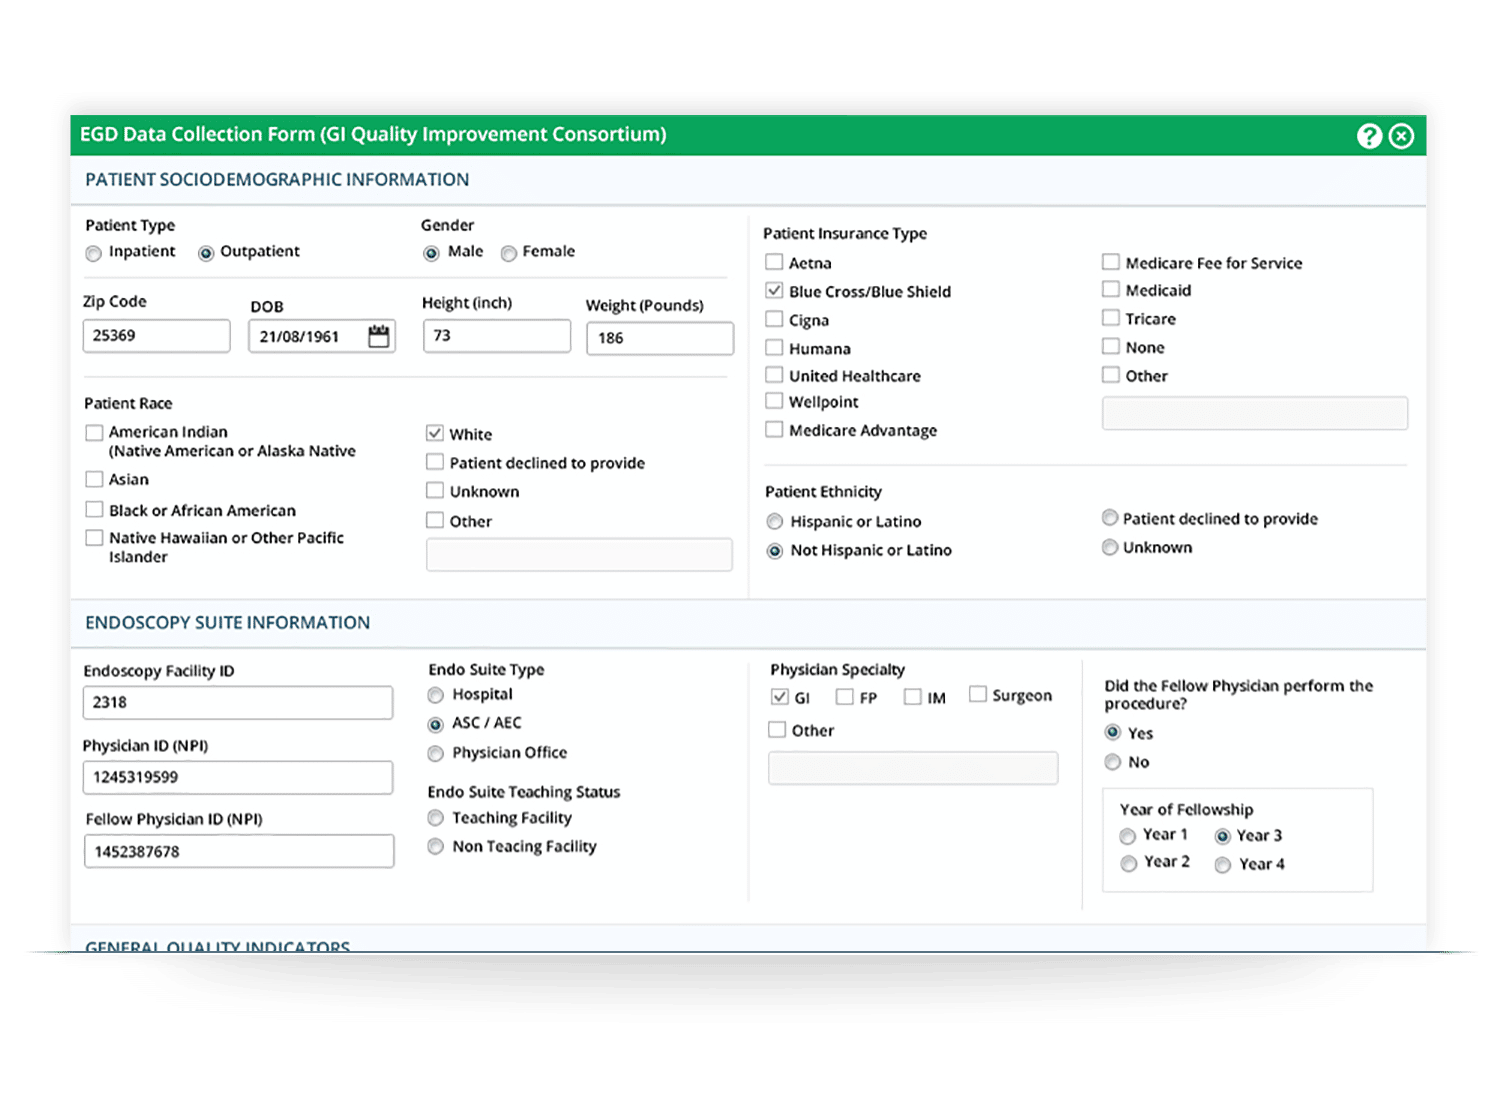Edit the Endoscopy Facility ID field

pos(238,703)
